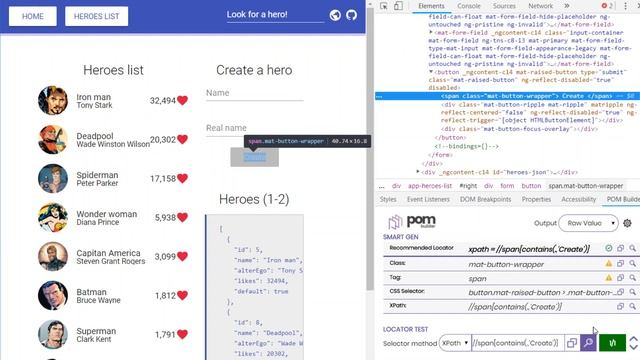Open the Output Raw Value dropdown

pos(588,223)
